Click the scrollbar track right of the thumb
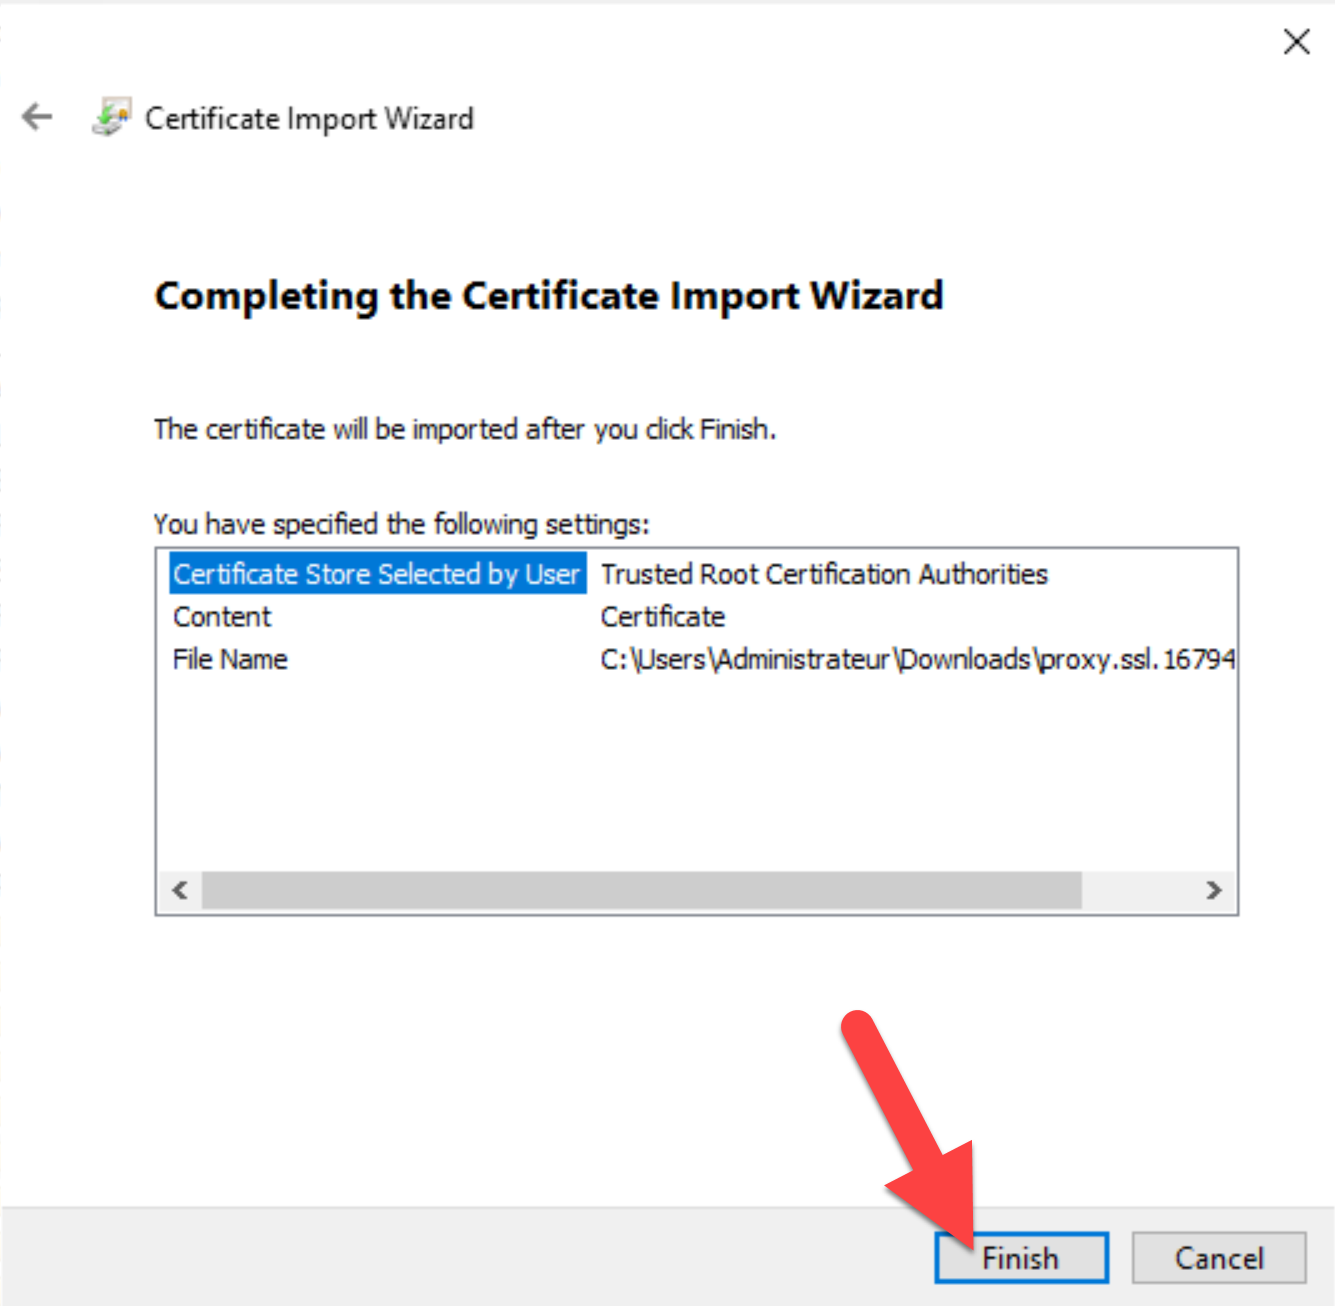 pos(1140,890)
